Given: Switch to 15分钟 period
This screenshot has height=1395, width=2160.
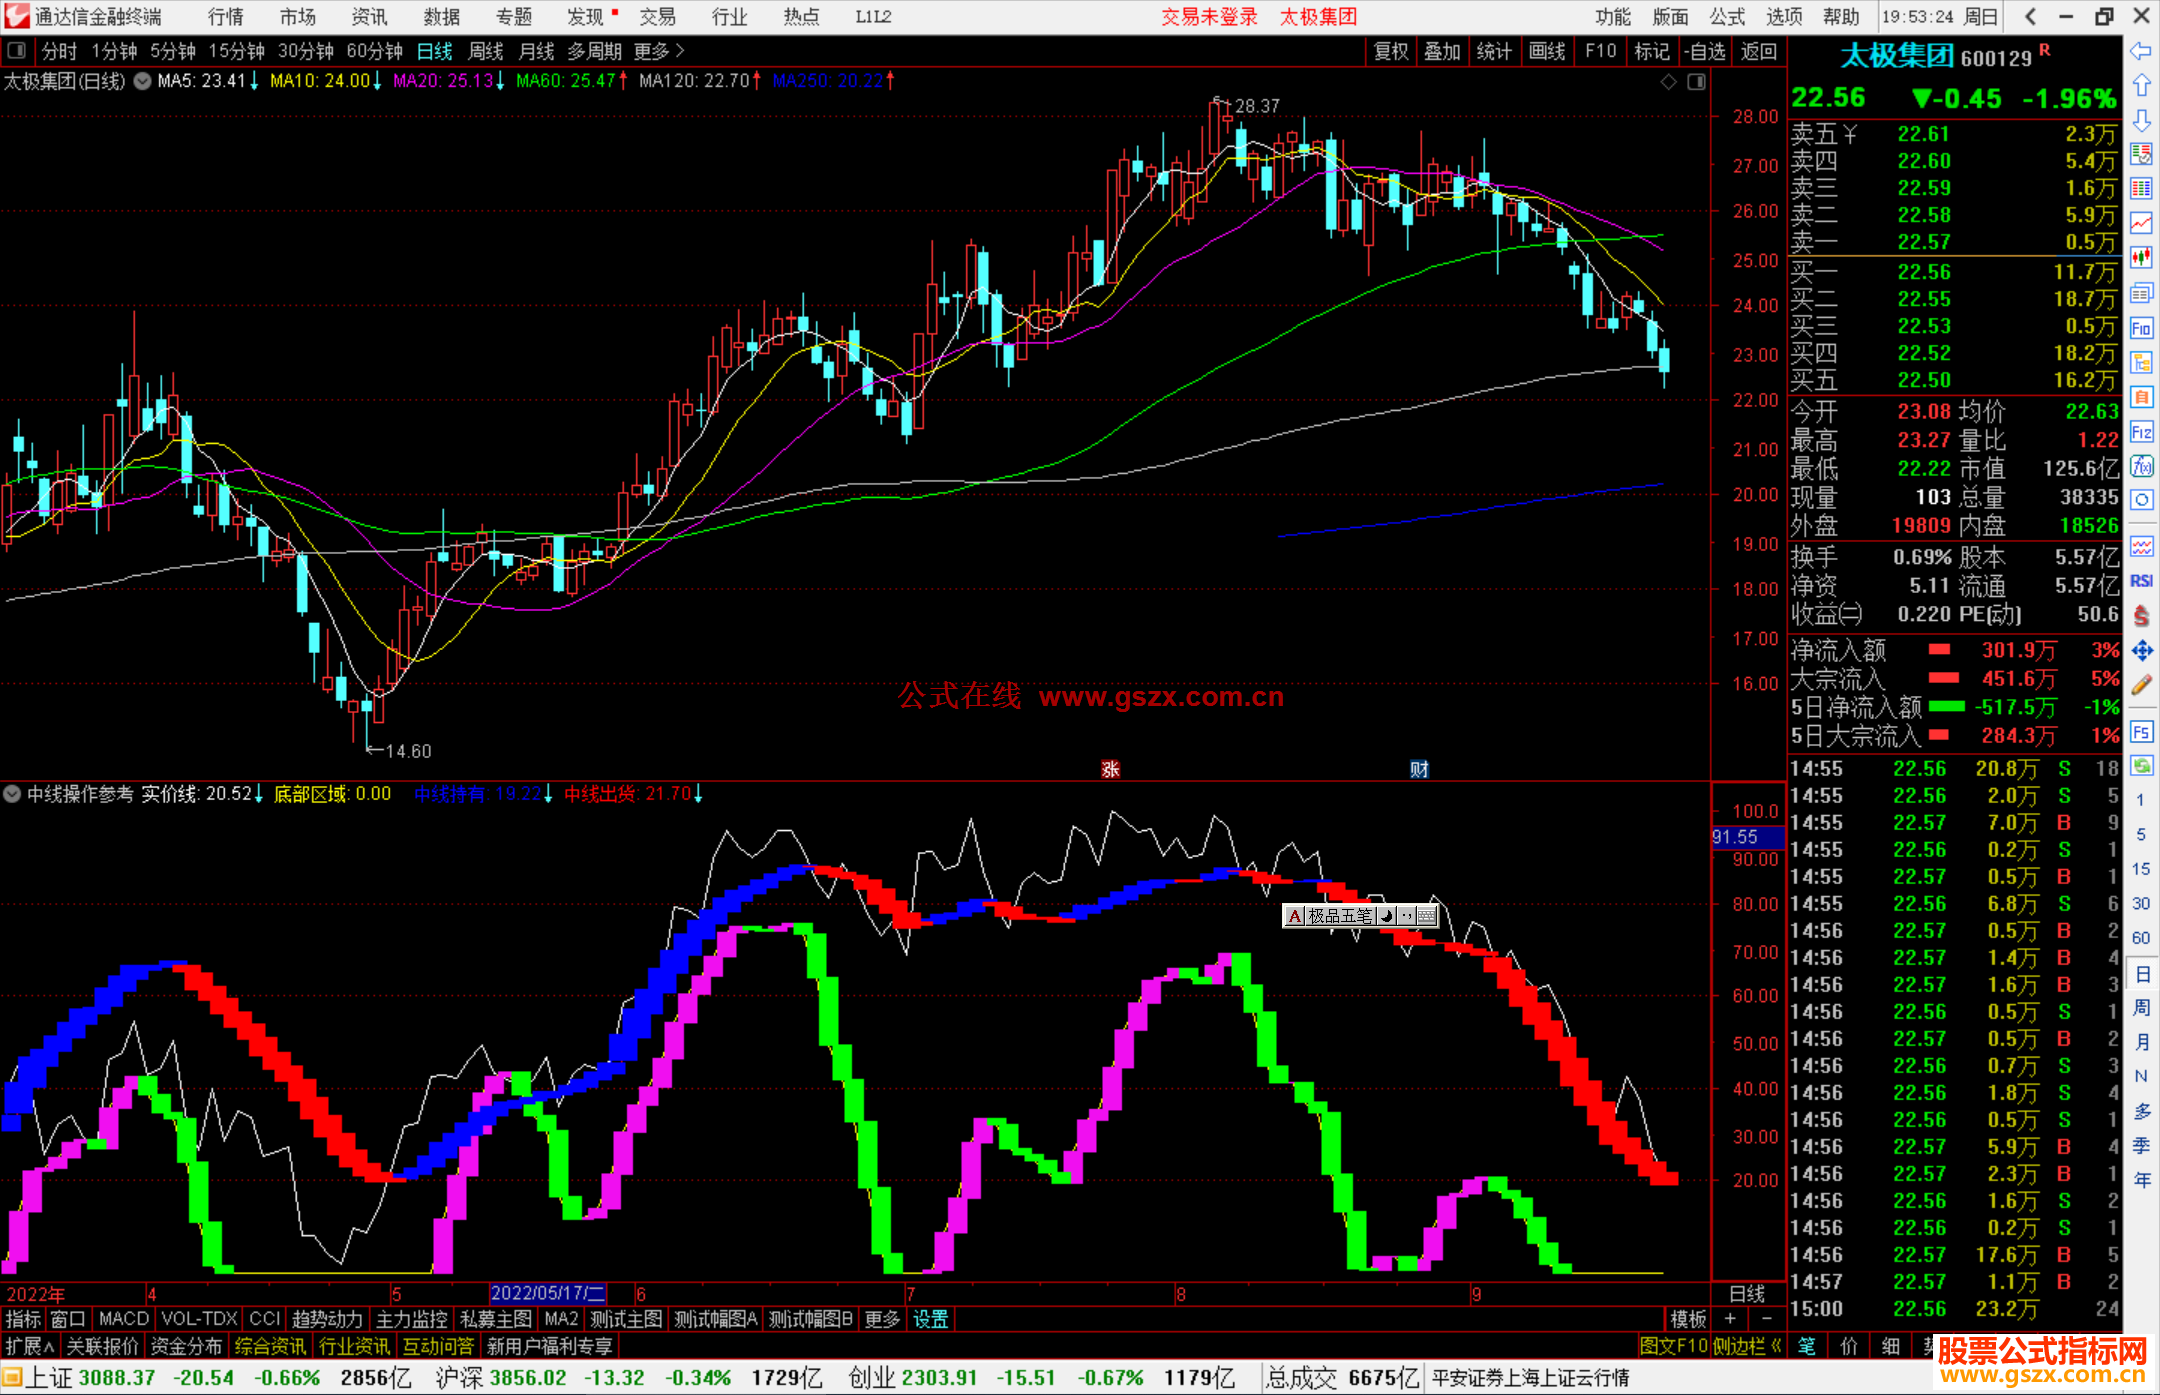Looking at the screenshot, I should [236, 51].
